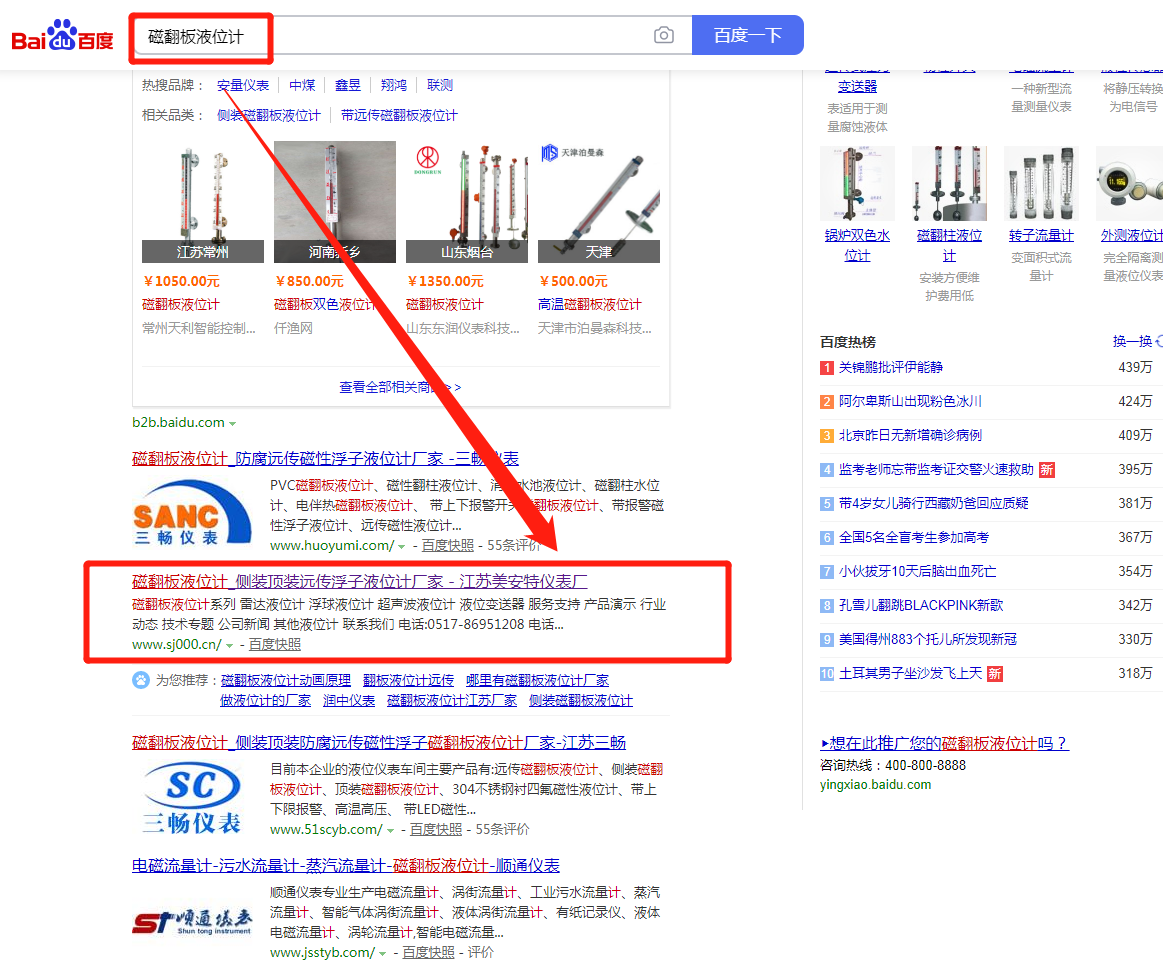Open 做液位计的厂家 suggestion
Screen dimensions: 1163x961
[266, 700]
